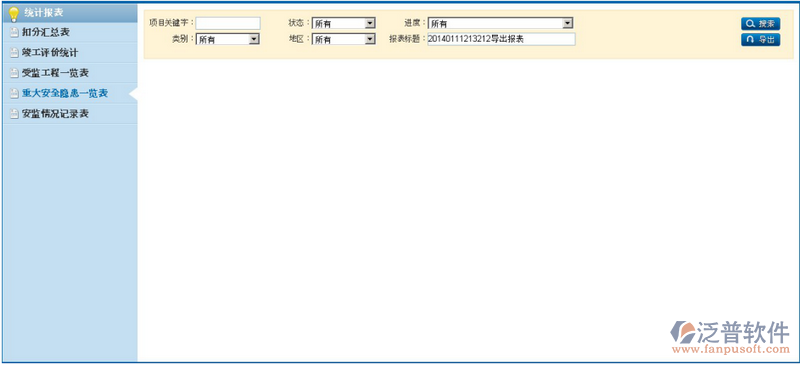The height and width of the screenshot is (365, 800).
Task: Click the 报表标题 text field
Action: click(x=502, y=39)
